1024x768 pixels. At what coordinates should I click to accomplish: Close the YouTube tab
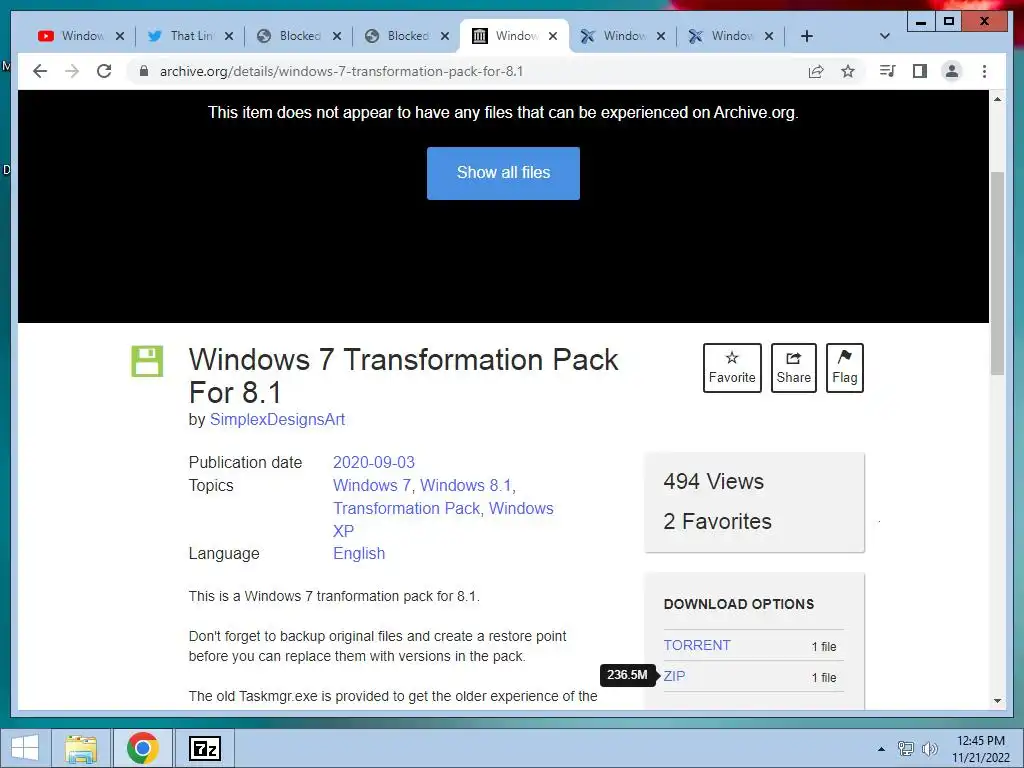pos(120,36)
